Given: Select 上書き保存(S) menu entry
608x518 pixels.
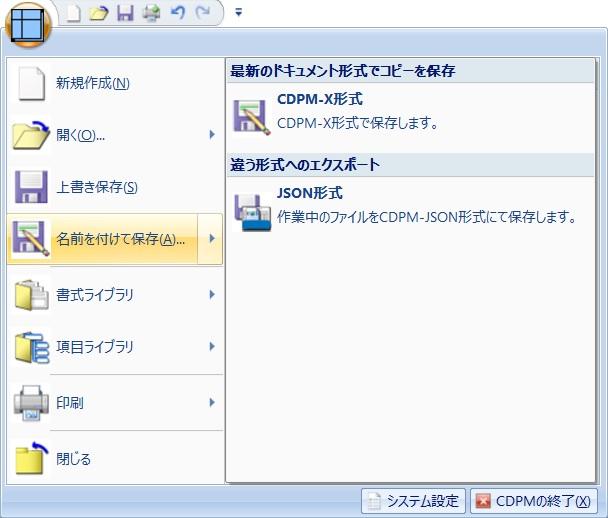Looking at the screenshot, I should (115, 187).
